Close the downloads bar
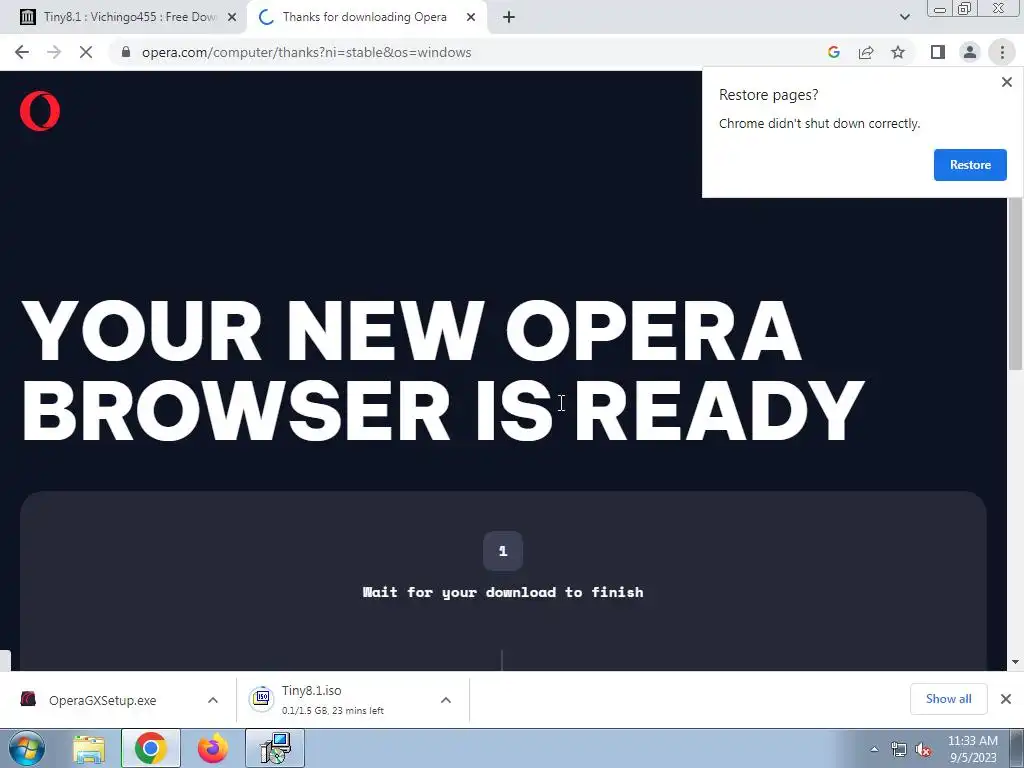The width and height of the screenshot is (1024, 768). click(x=1006, y=699)
